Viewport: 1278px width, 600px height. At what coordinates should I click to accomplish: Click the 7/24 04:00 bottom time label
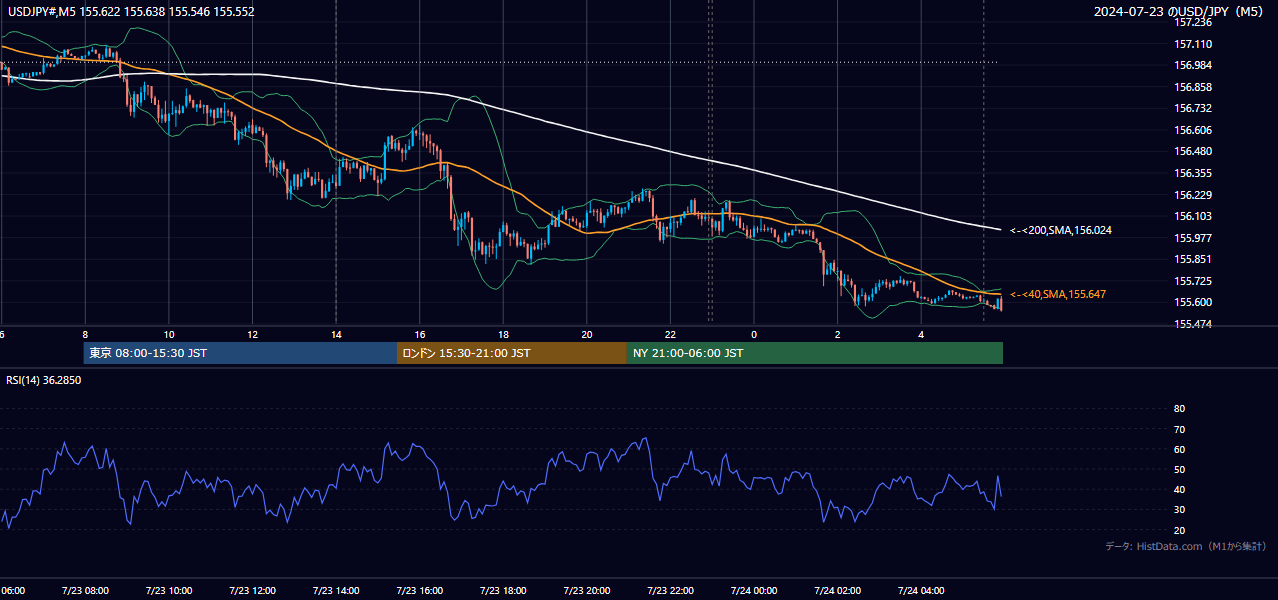click(921, 590)
